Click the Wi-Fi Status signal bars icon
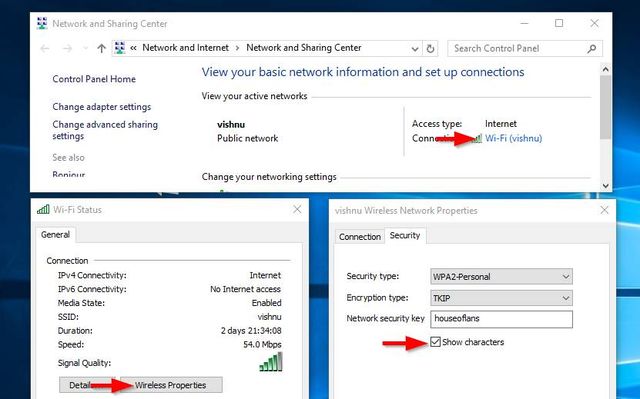The width and height of the screenshot is (640, 399). [43, 210]
